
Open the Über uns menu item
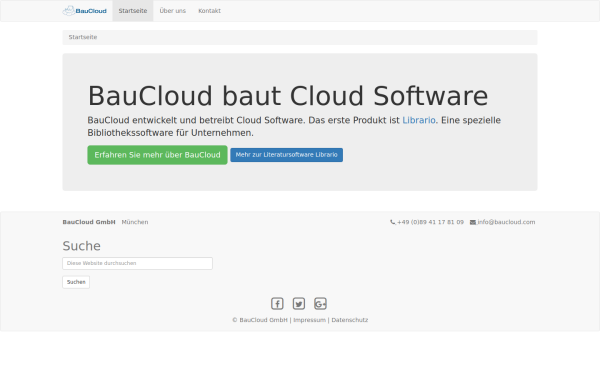(x=173, y=11)
